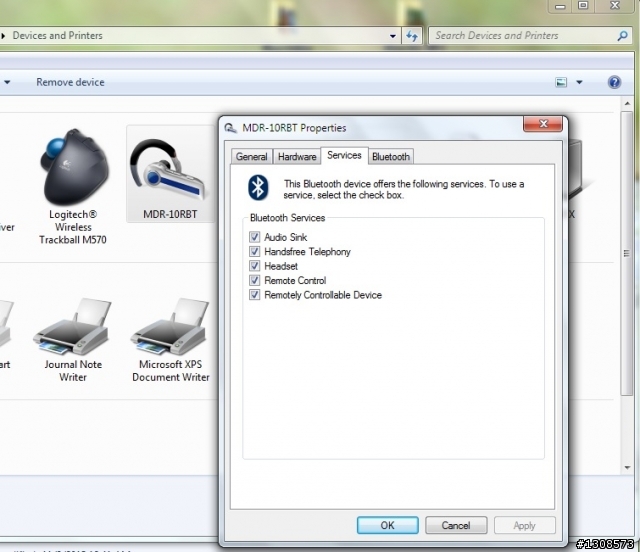The width and height of the screenshot is (640, 552).
Task: Uncheck Remotely Controllable Device service
Action: pos(254,295)
